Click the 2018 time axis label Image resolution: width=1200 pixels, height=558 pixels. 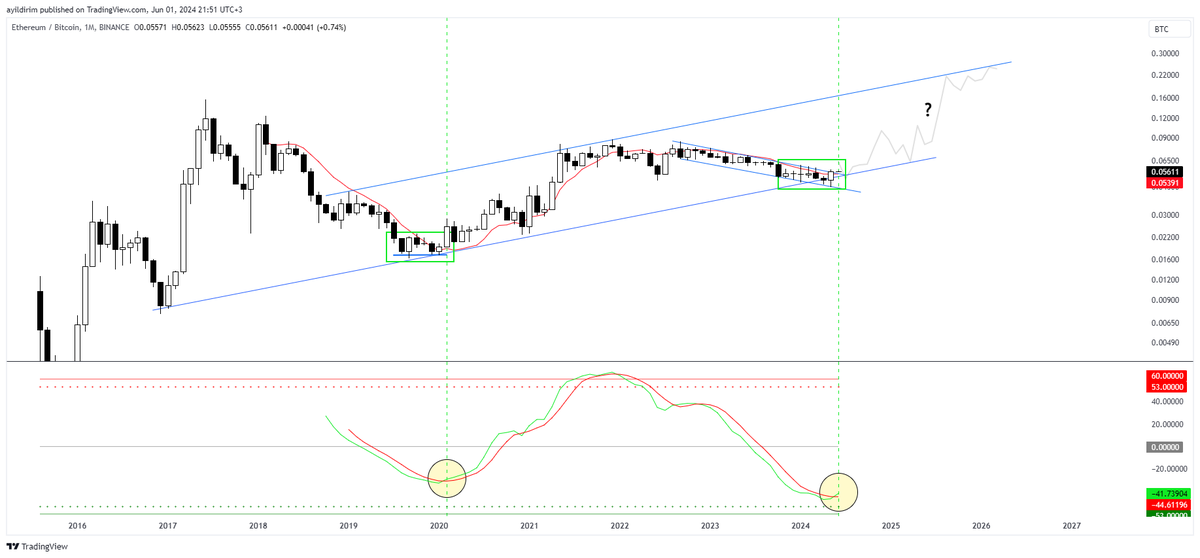click(257, 524)
